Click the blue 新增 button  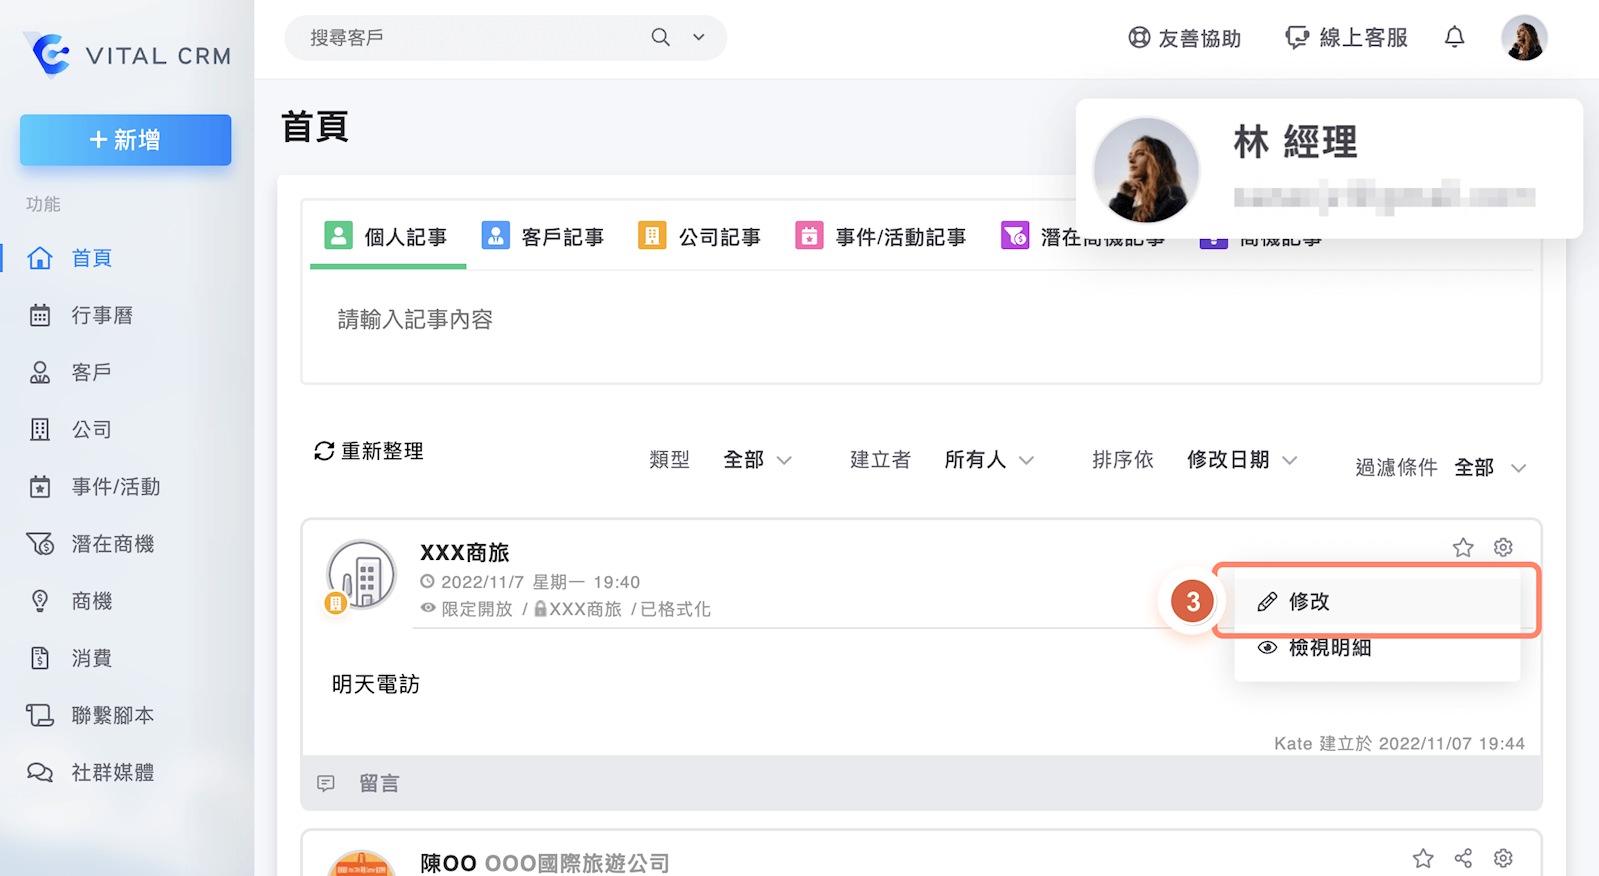[x=126, y=140]
